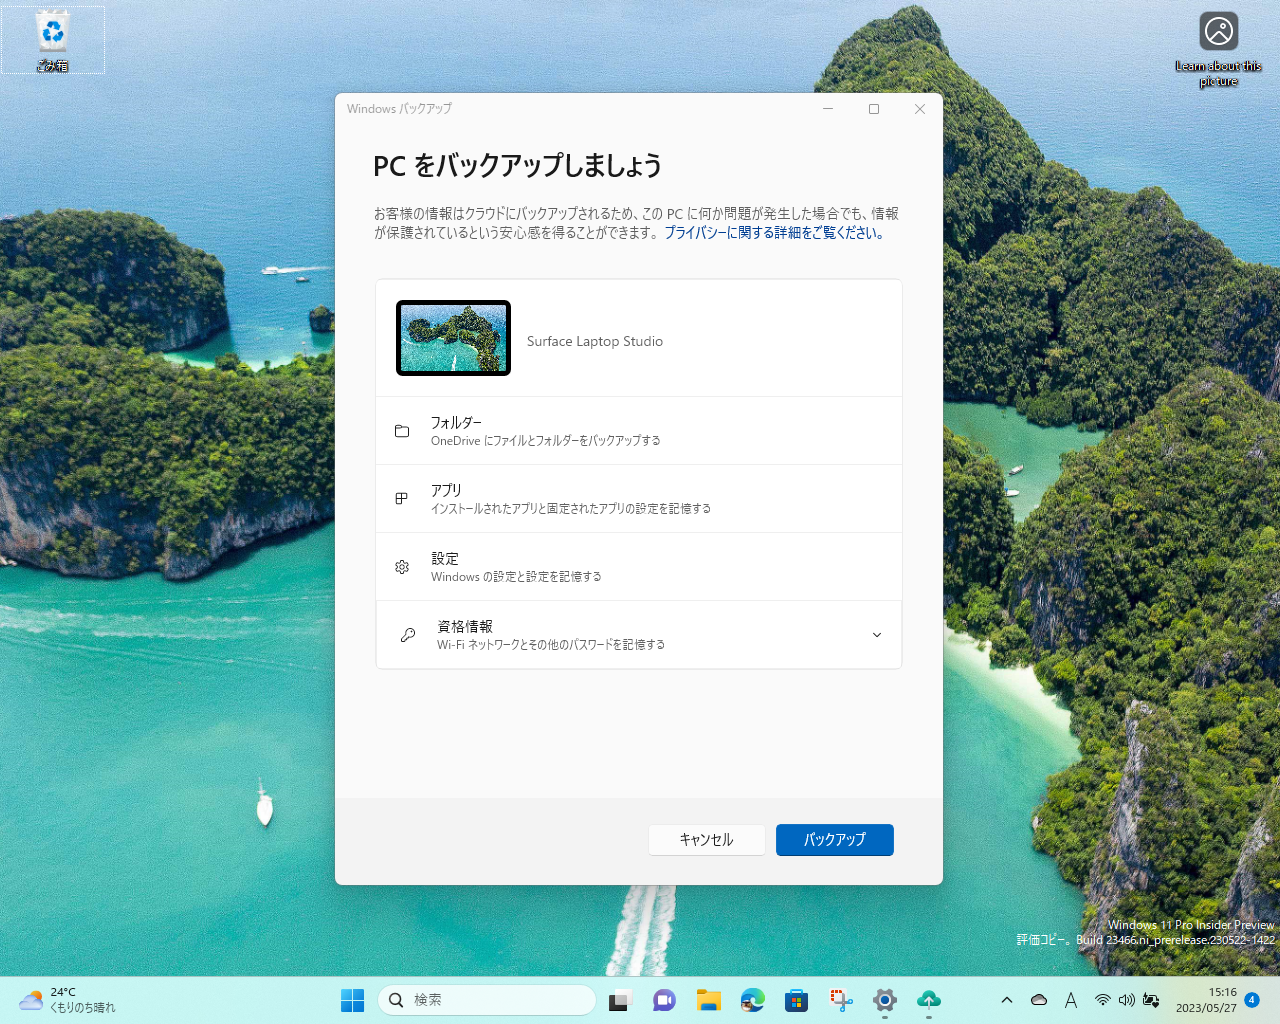This screenshot has height=1024, width=1280.
Task: Click the apps grid icon beside アプリ
Action: point(402,498)
